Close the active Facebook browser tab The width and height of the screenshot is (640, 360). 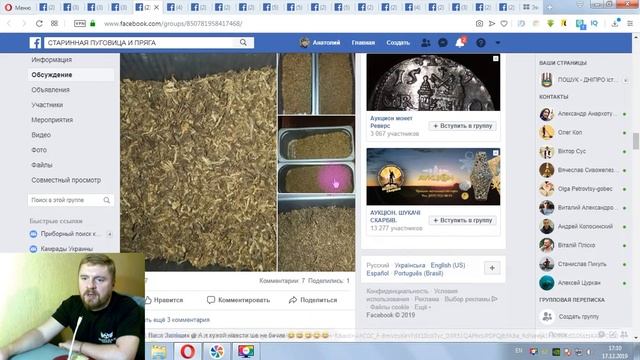pyautogui.click(x=156, y=7)
